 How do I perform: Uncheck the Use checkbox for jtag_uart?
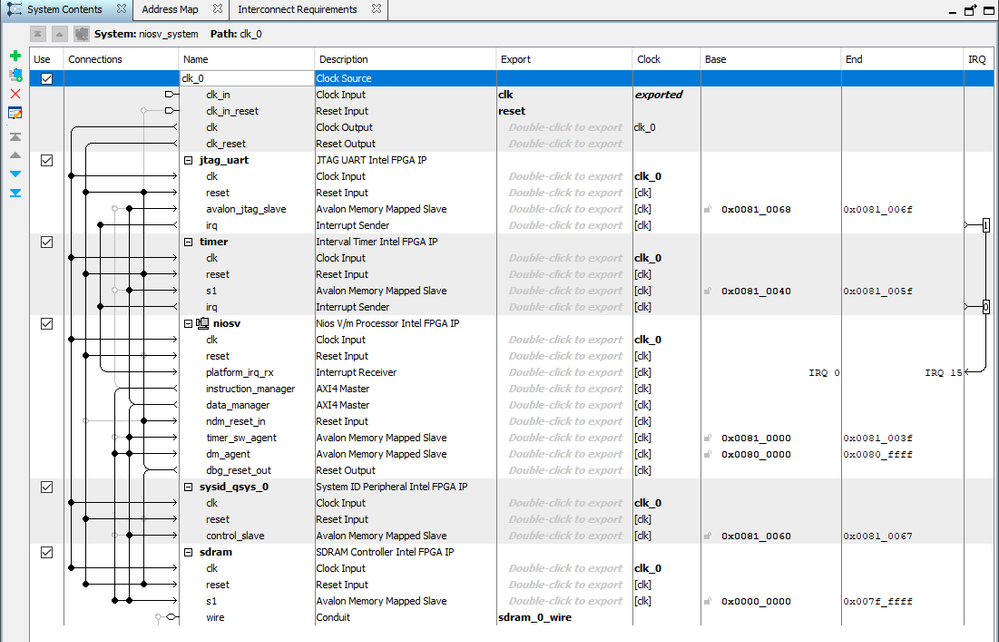47,160
